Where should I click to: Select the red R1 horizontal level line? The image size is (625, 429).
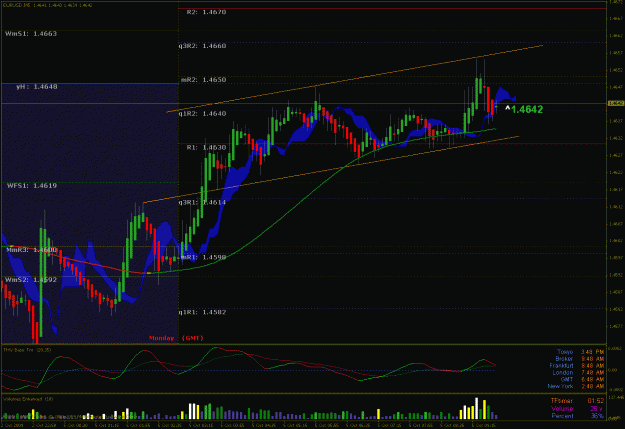(x=393, y=144)
